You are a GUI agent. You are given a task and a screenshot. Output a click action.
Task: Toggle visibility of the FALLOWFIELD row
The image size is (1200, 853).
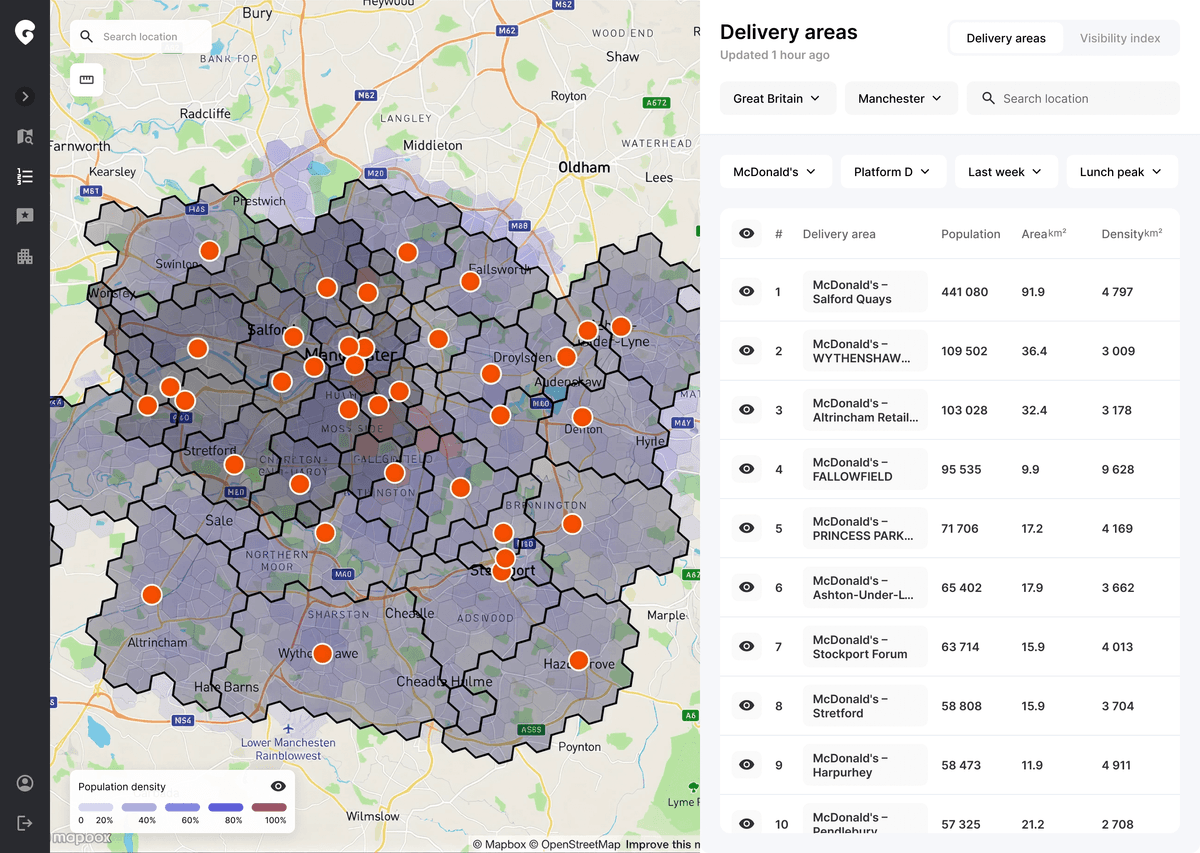pyautogui.click(x=746, y=469)
